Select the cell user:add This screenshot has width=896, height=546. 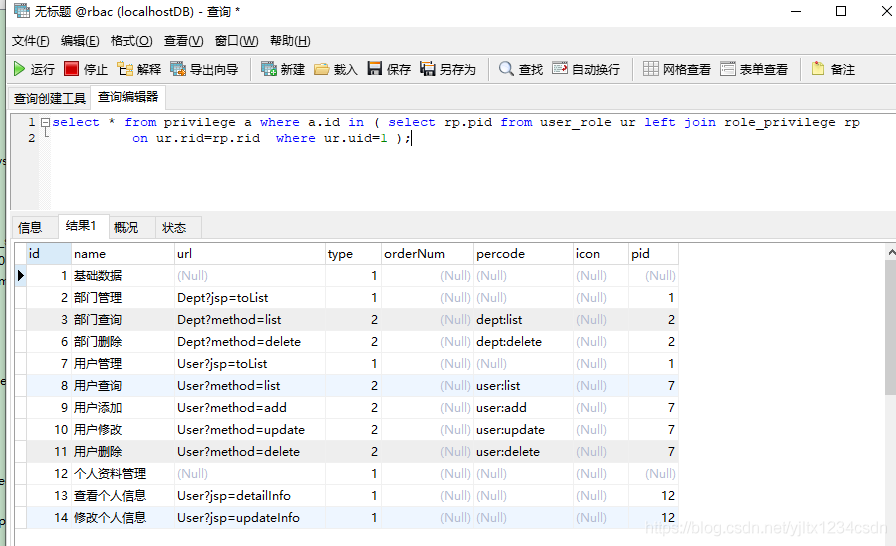coord(523,408)
